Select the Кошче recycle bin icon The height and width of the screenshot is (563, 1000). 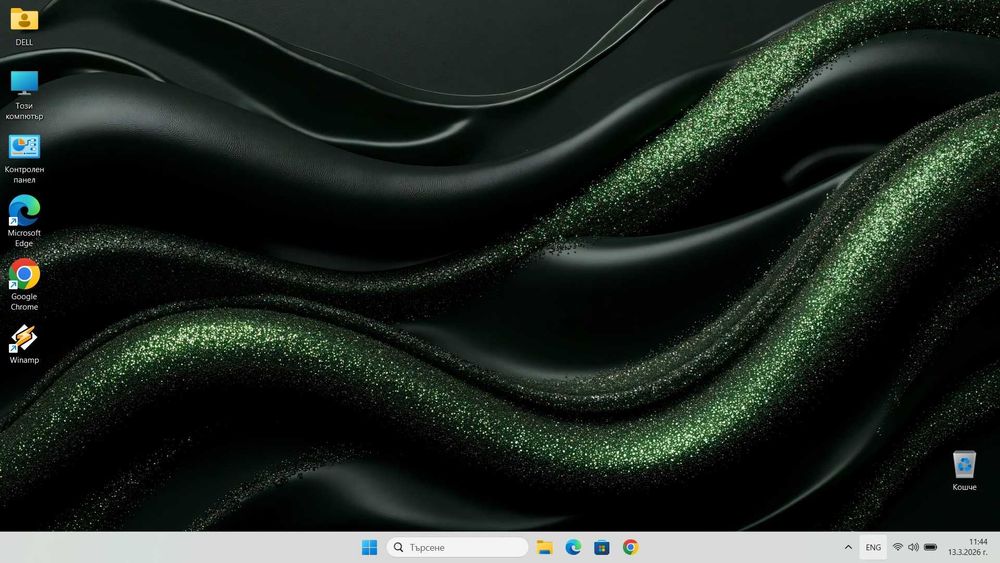(x=964, y=464)
